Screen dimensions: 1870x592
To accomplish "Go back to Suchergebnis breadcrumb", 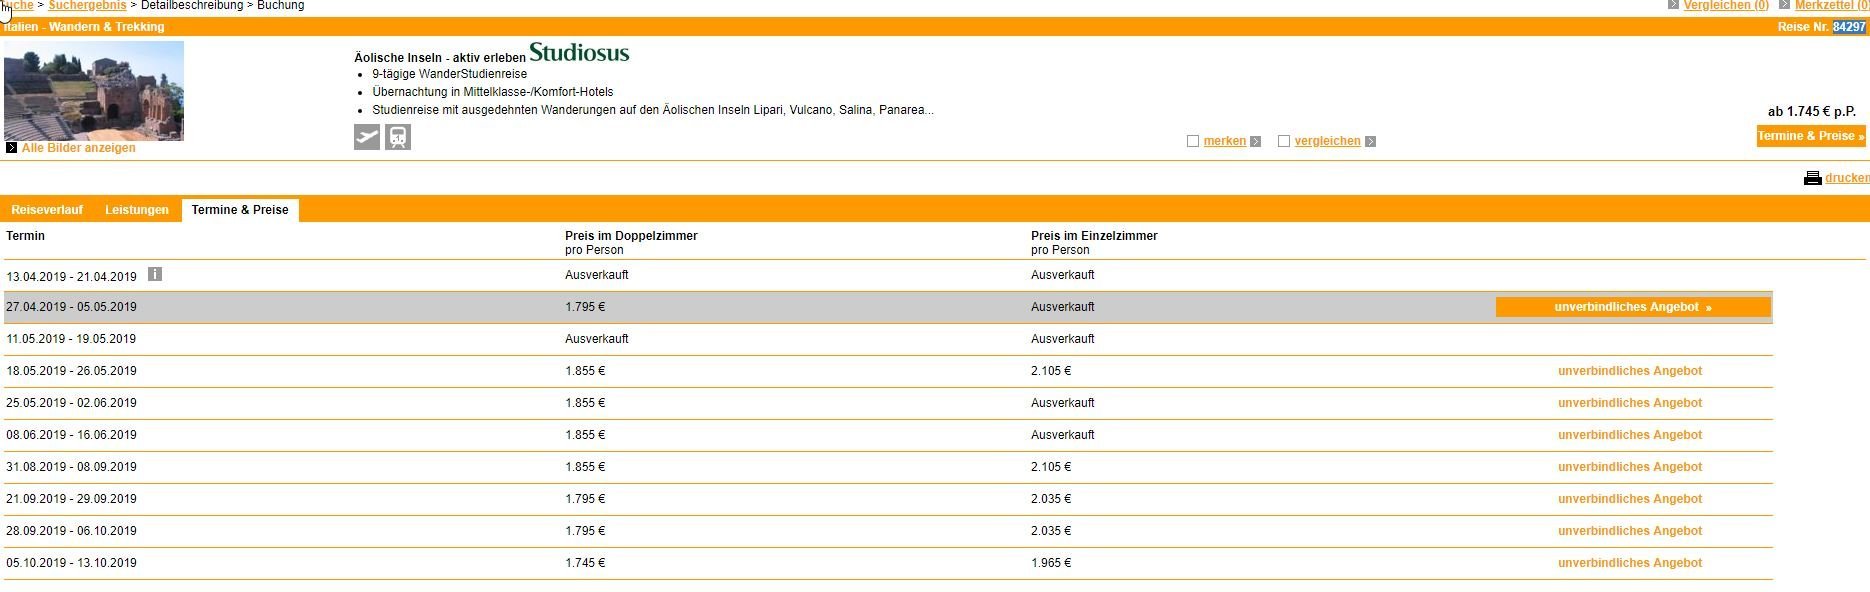I will [x=88, y=6].
